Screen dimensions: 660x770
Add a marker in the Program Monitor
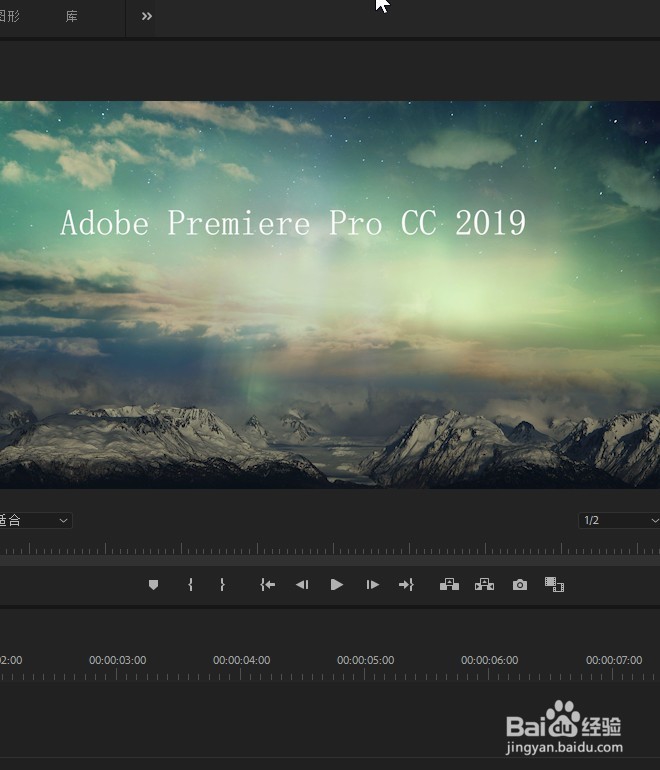click(153, 584)
